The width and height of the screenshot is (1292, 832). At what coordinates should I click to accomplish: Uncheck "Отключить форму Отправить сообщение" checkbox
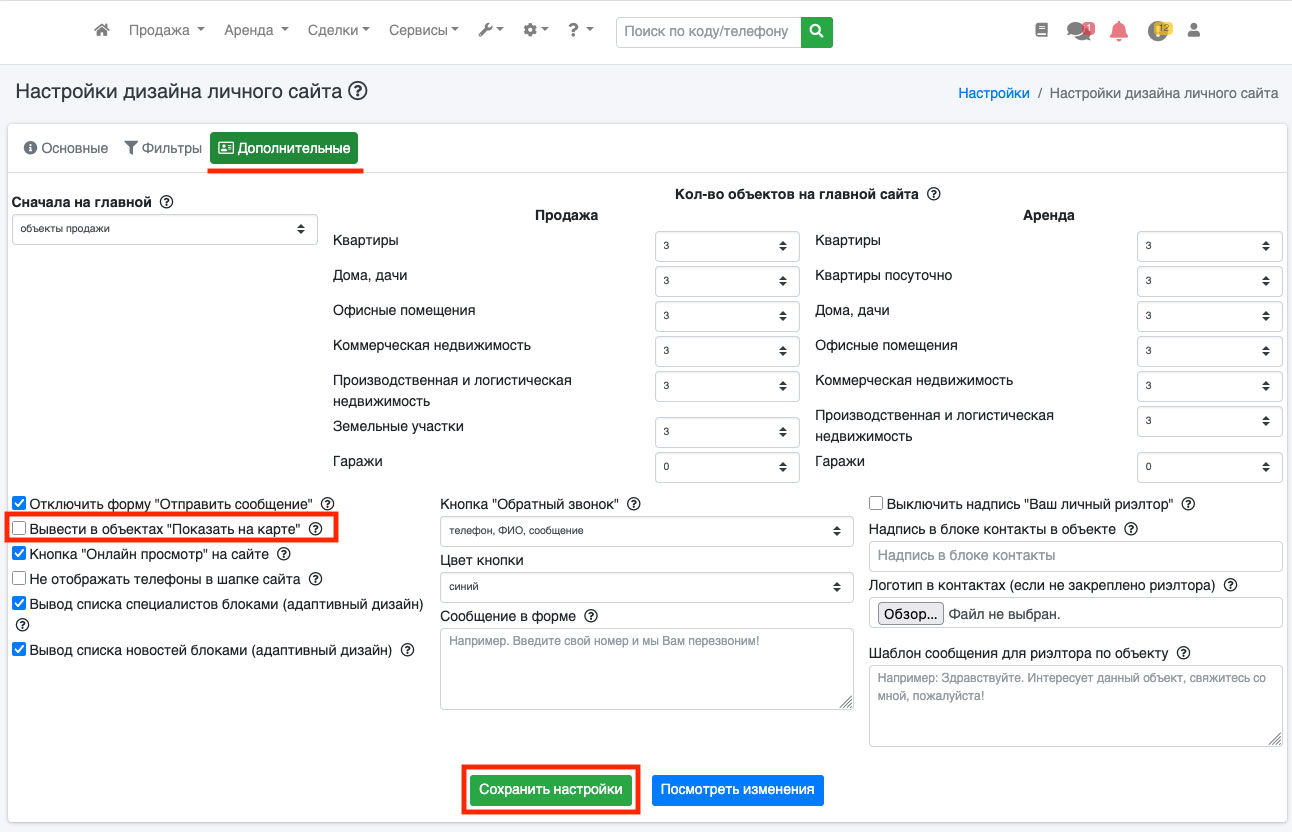tap(19, 503)
